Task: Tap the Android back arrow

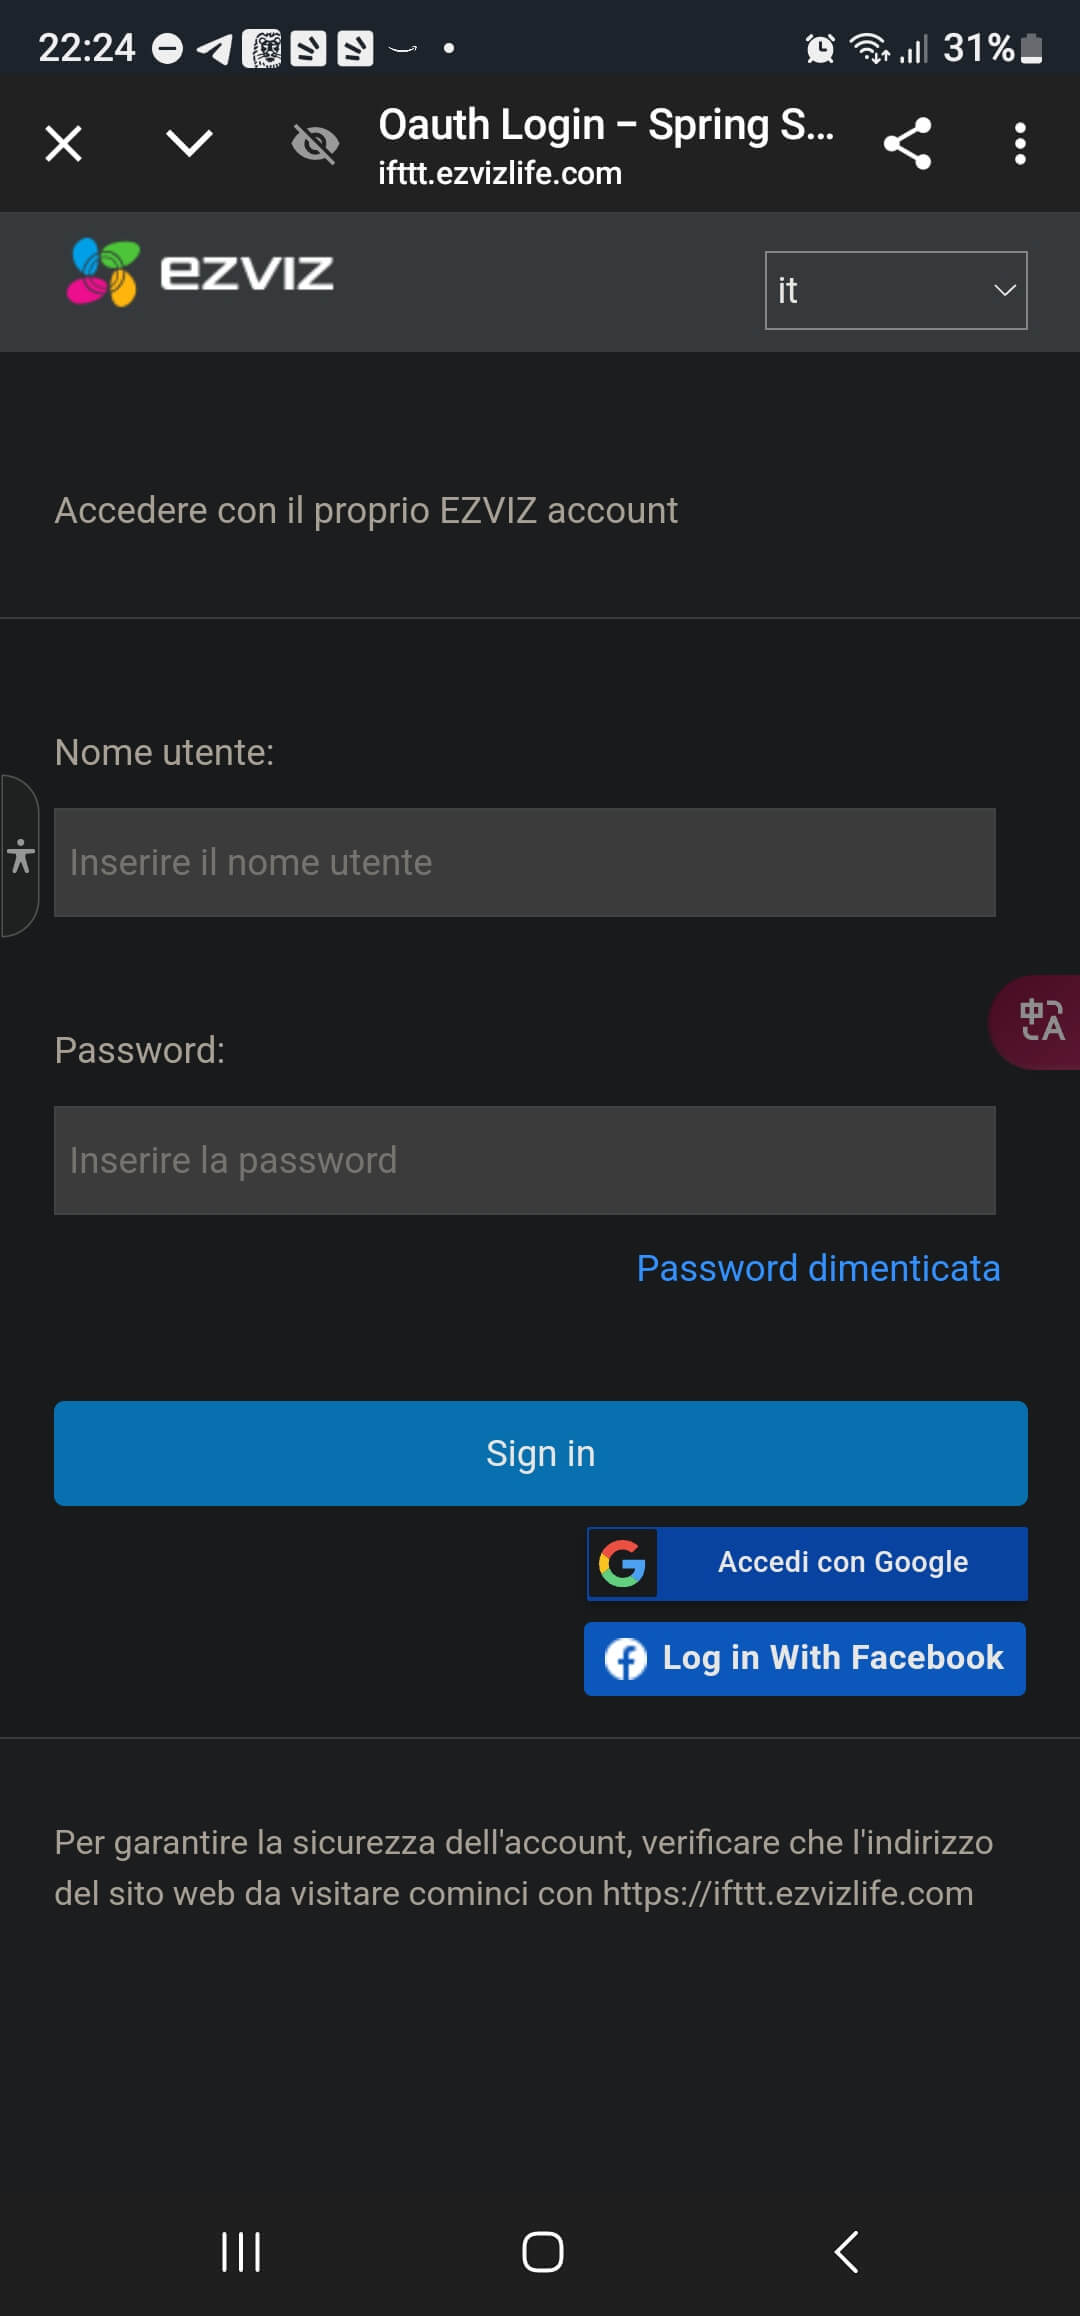Action: point(846,2252)
